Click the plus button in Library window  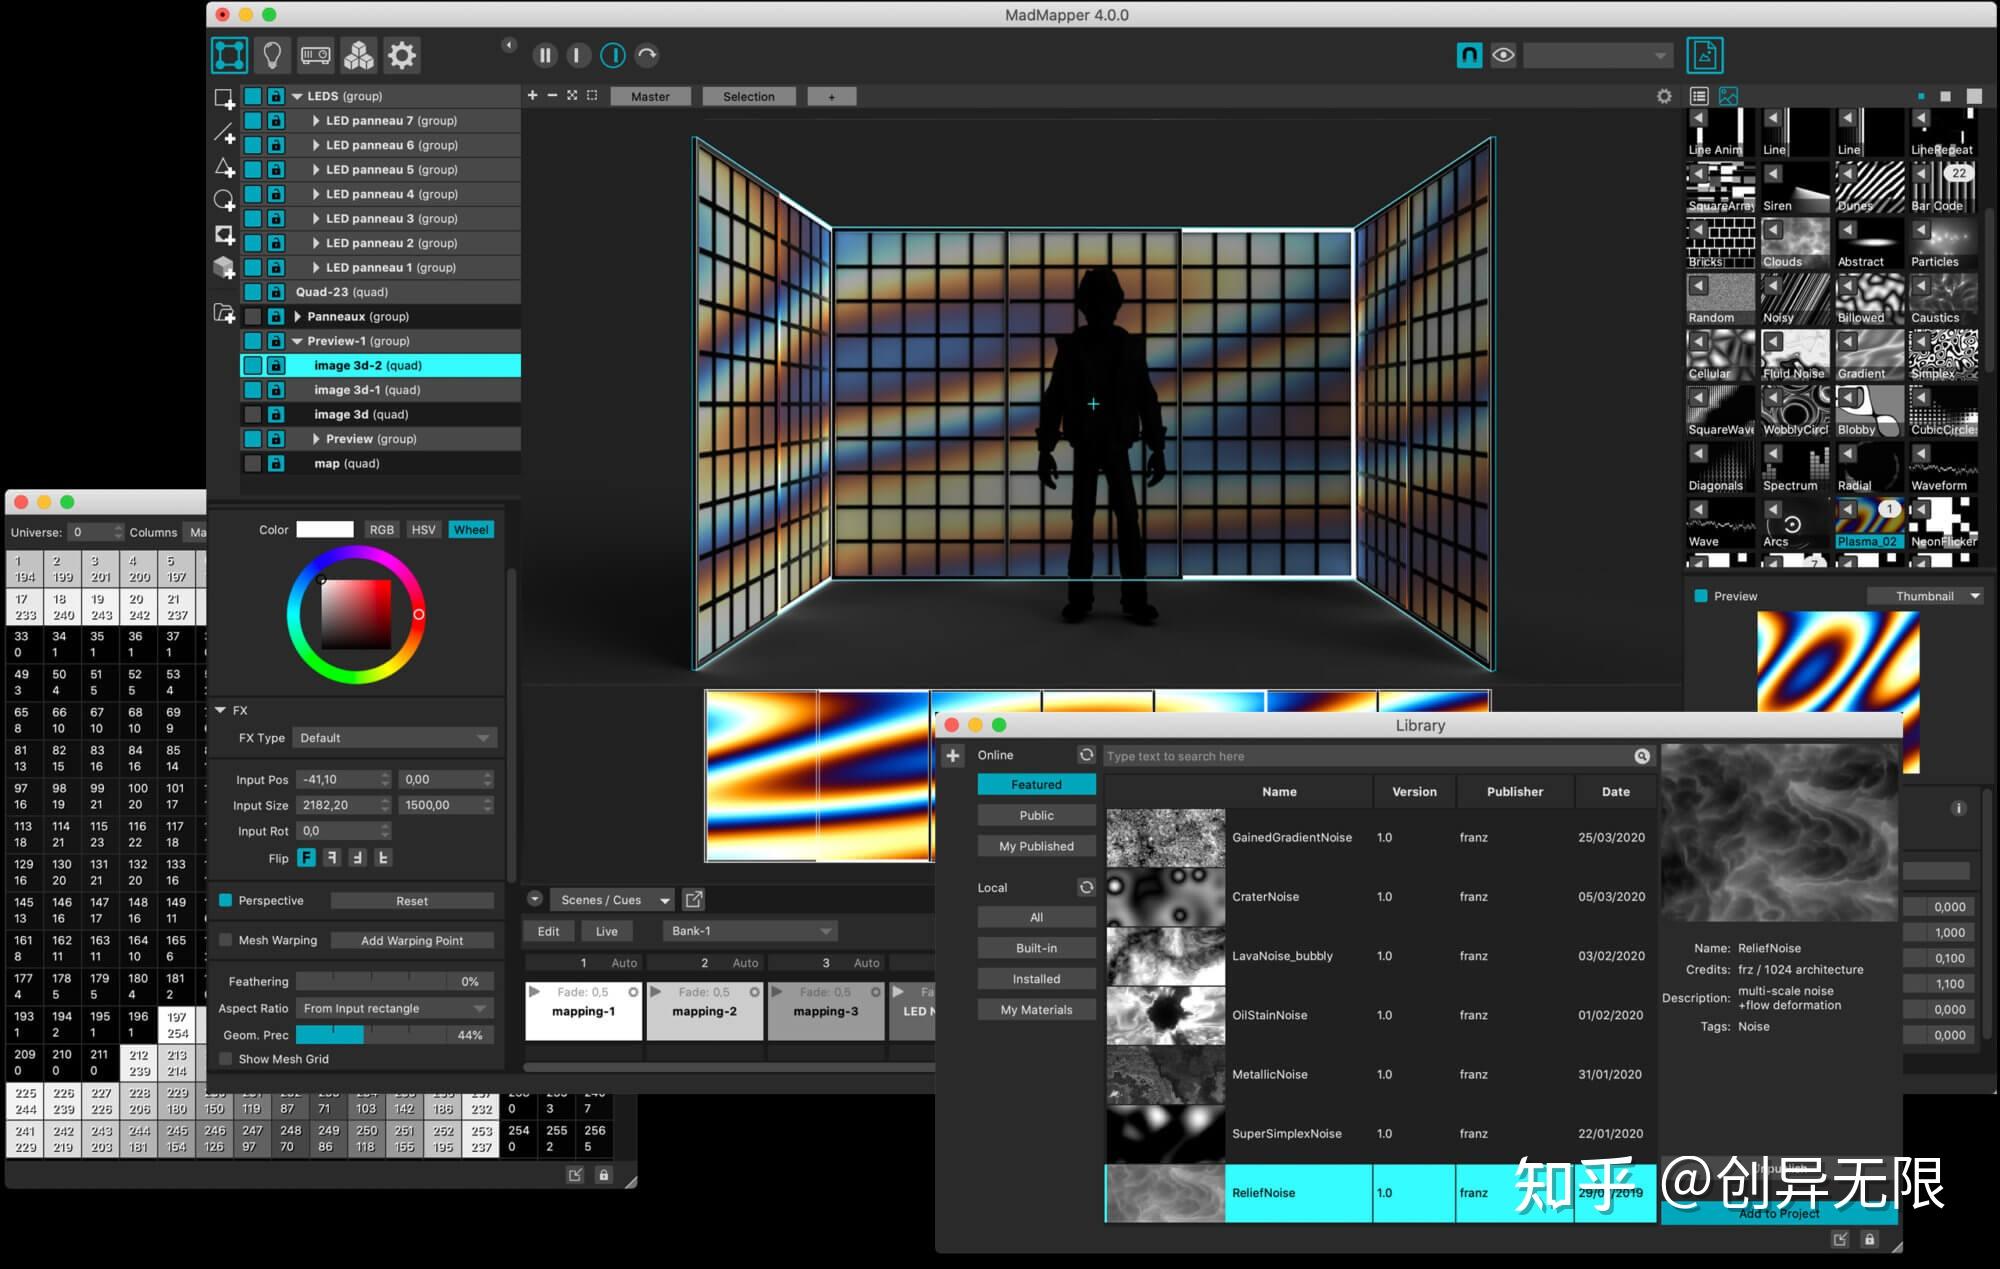(952, 756)
